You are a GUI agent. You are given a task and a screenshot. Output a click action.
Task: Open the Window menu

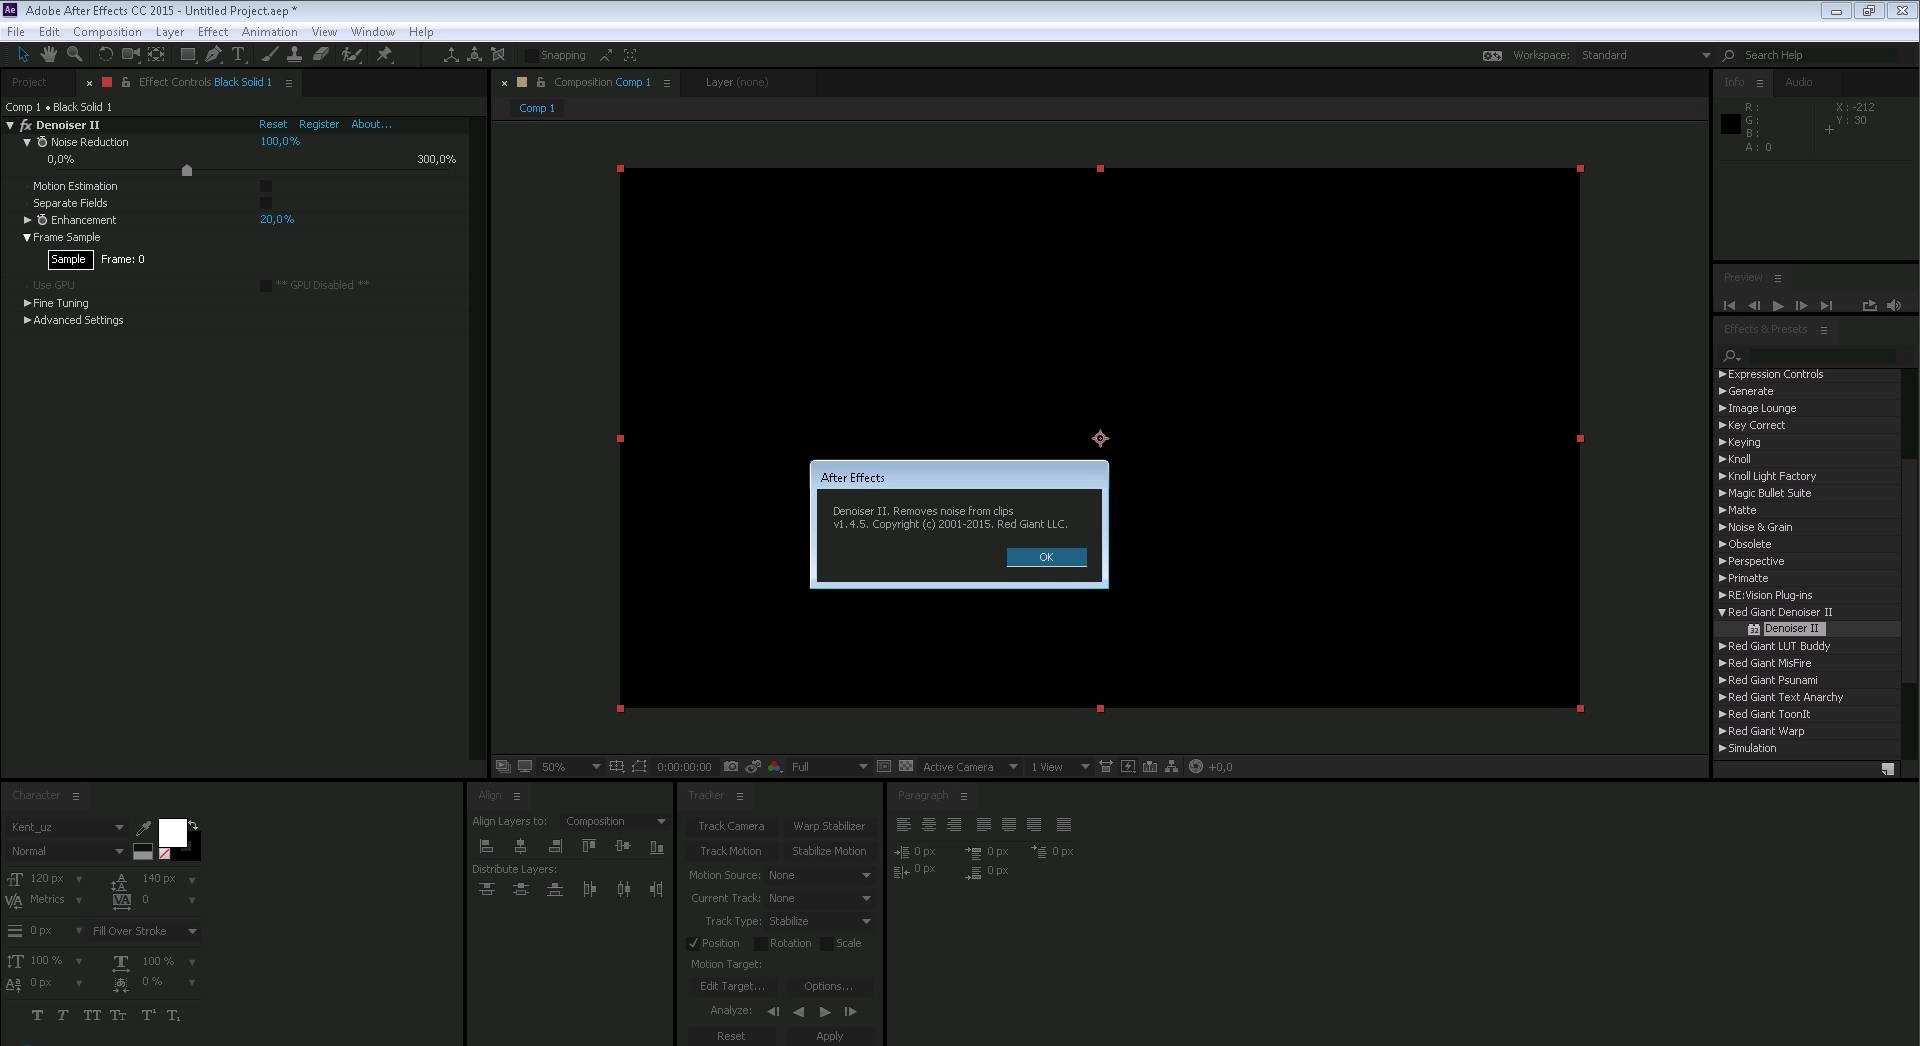pos(372,32)
